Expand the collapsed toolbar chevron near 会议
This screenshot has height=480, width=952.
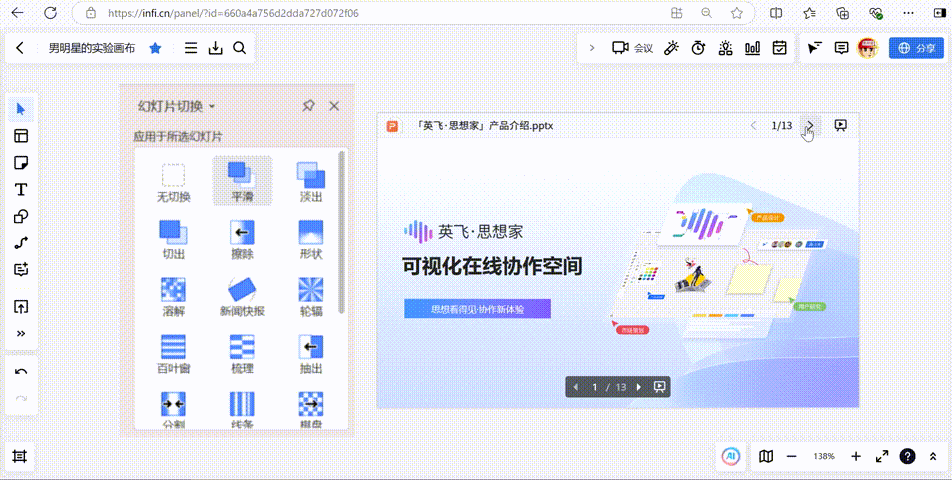tap(593, 49)
